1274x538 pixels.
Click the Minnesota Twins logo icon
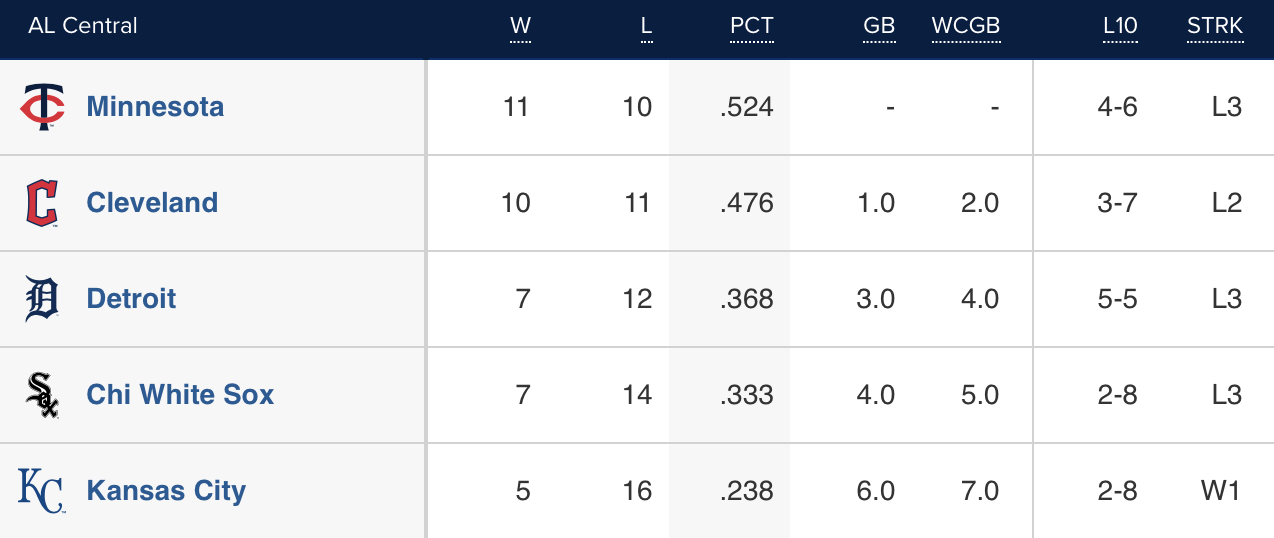43,107
